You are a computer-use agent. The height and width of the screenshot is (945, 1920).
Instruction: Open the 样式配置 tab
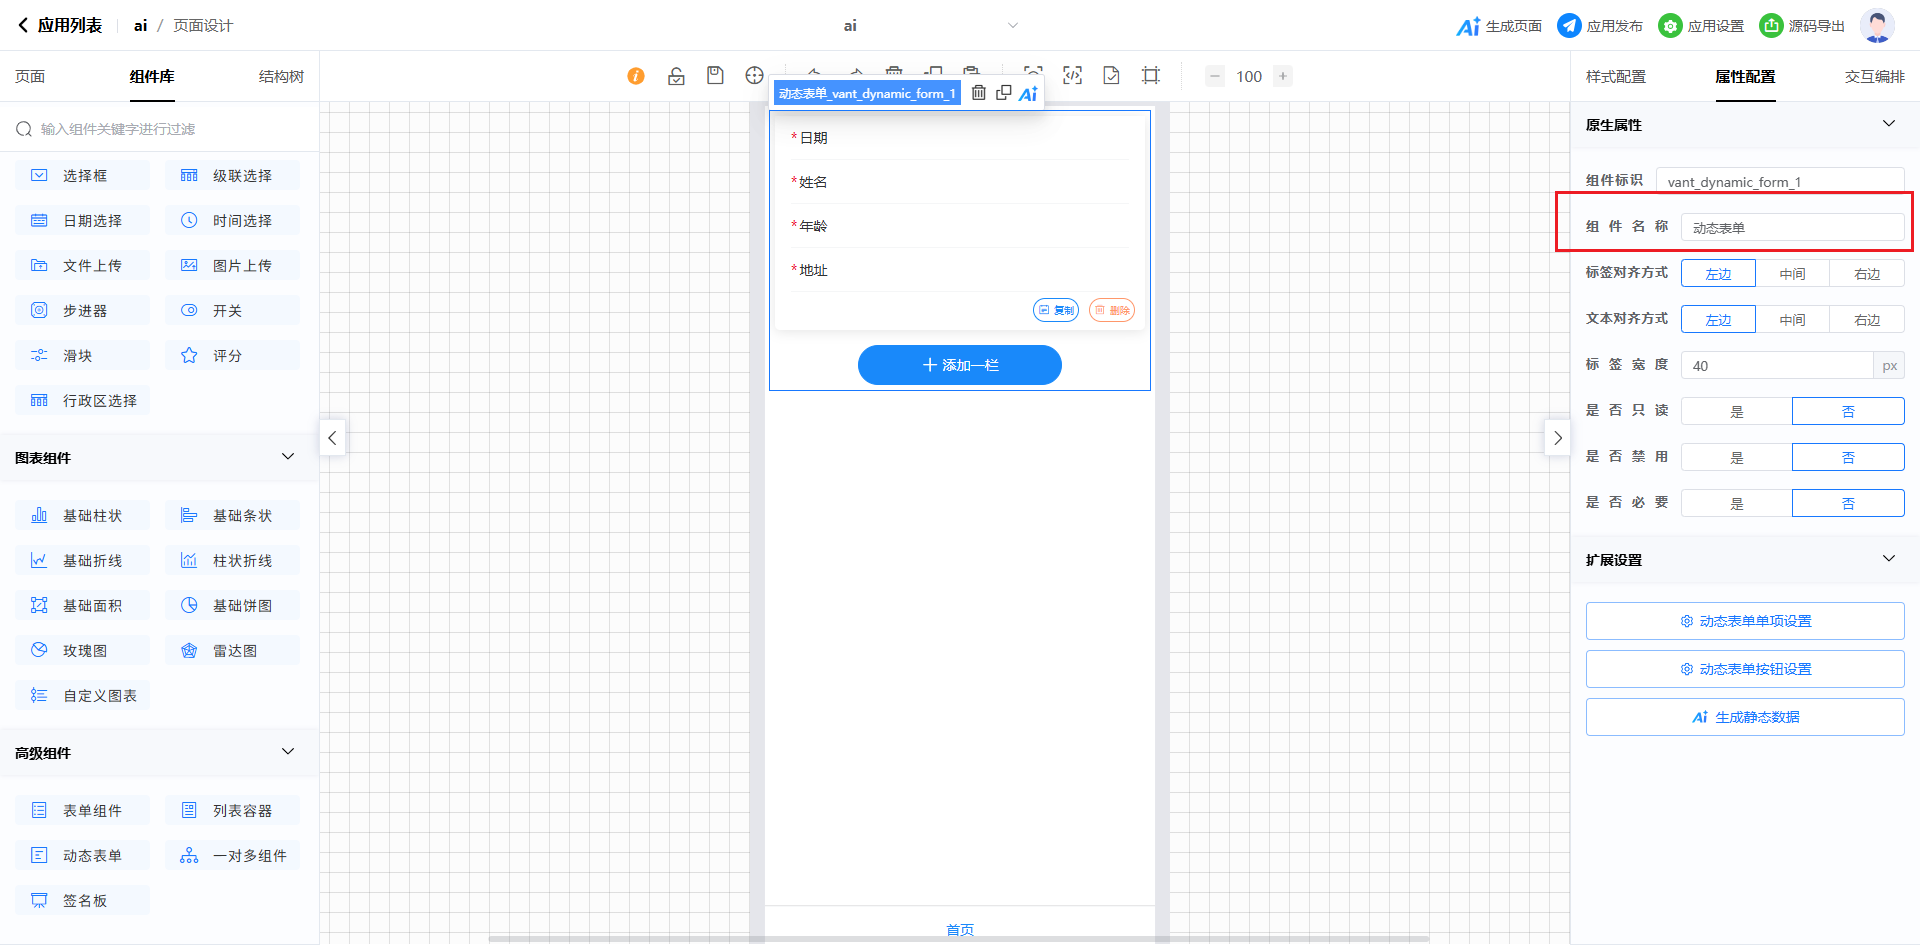[x=1615, y=77]
